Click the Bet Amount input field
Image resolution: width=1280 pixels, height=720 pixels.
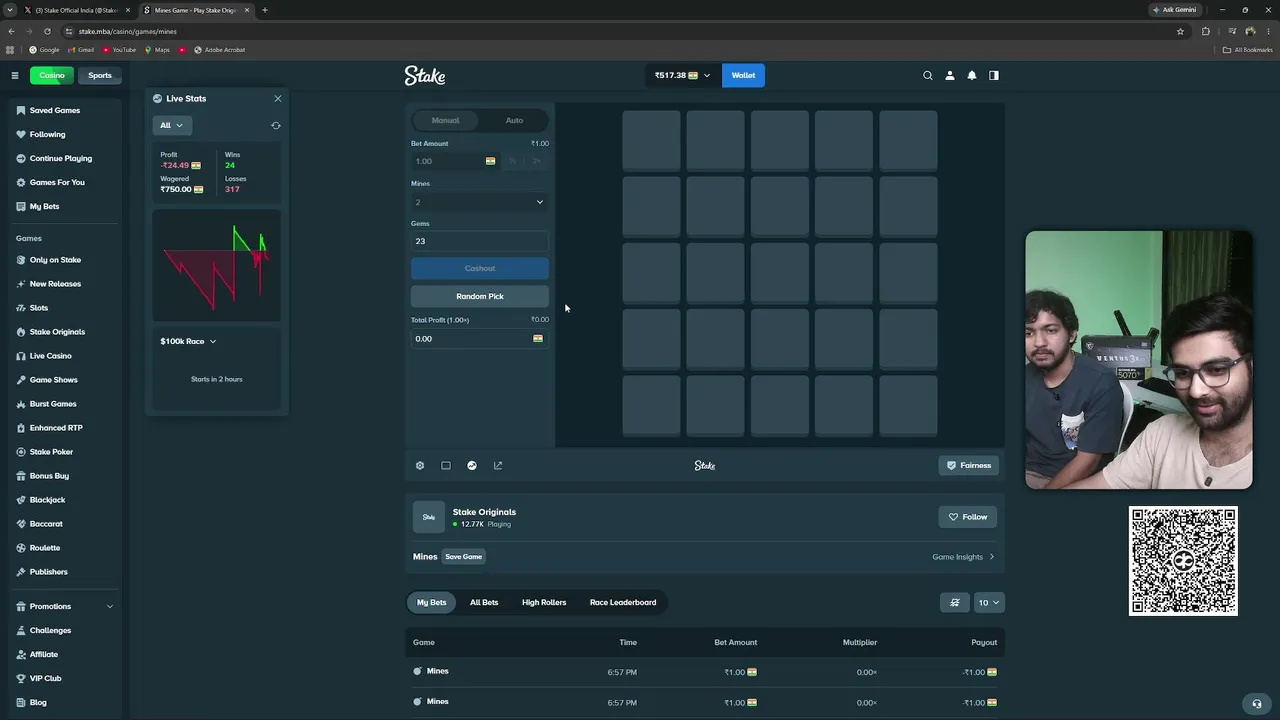coord(455,161)
